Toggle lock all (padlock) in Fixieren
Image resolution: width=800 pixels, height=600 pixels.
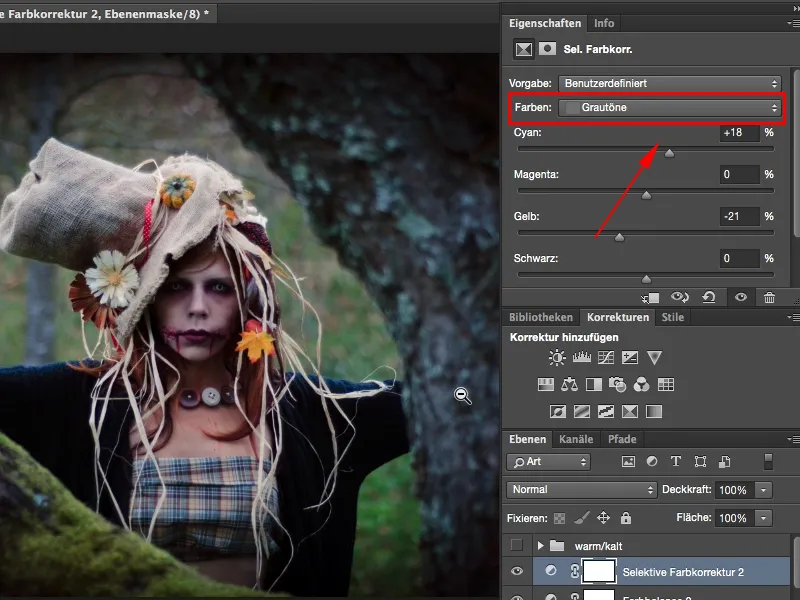click(x=626, y=518)
